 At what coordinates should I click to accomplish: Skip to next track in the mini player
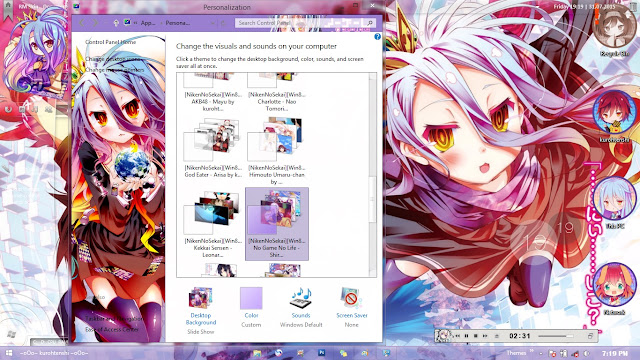click(485, 336)
